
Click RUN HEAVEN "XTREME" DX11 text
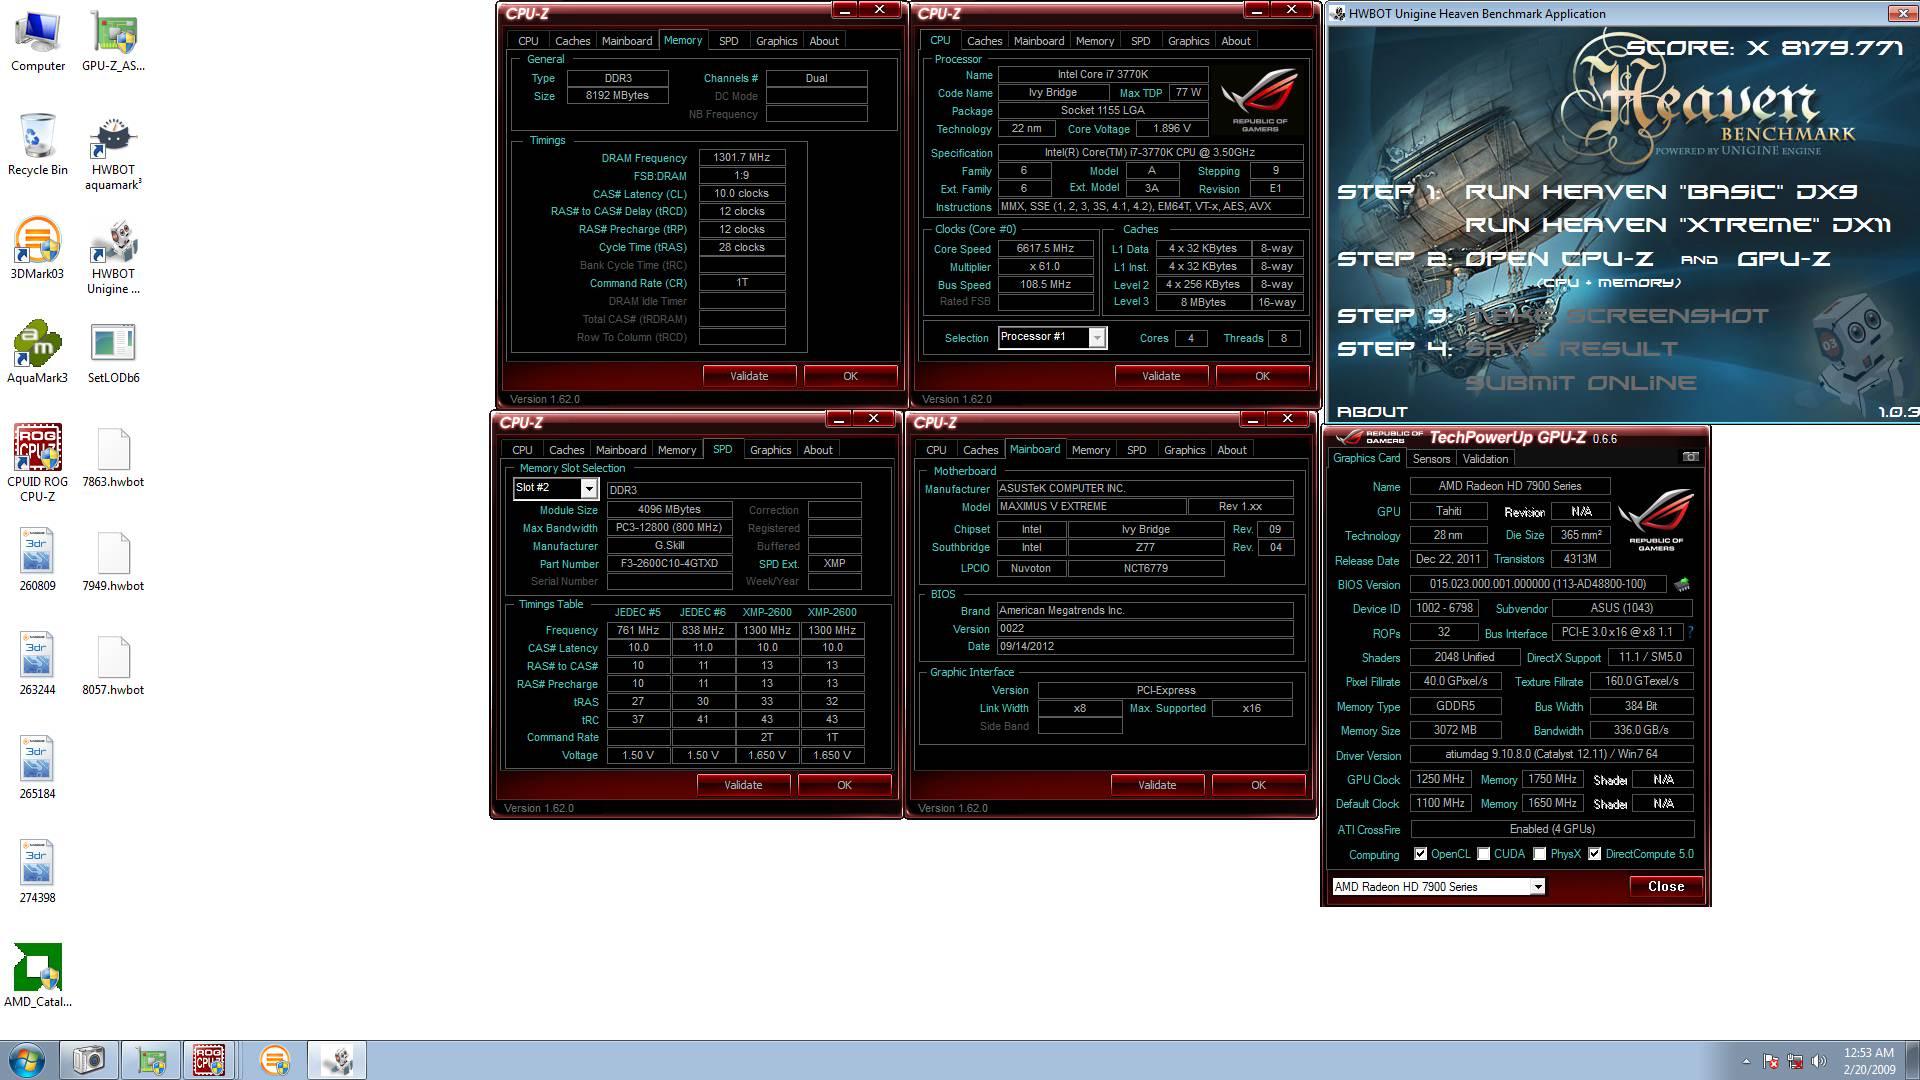[1678, 225]
